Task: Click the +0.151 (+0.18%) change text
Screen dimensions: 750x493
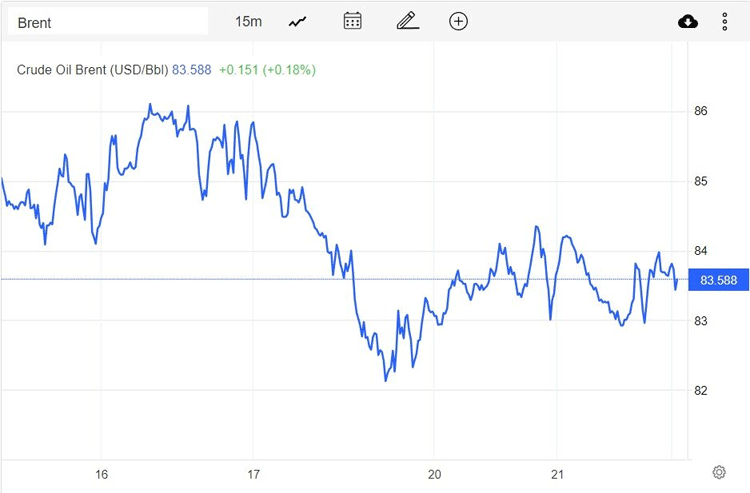Action: coord(268,70)
